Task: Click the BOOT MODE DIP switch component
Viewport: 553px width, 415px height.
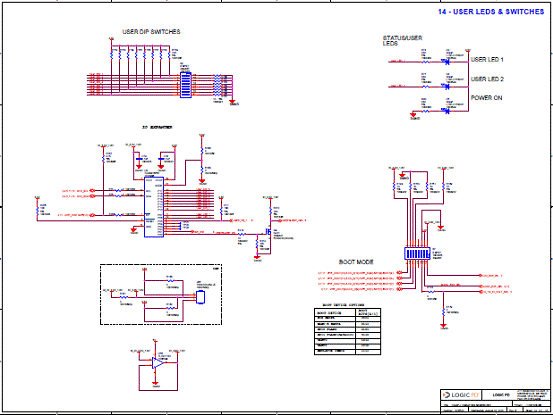Action: coord(417,253)
